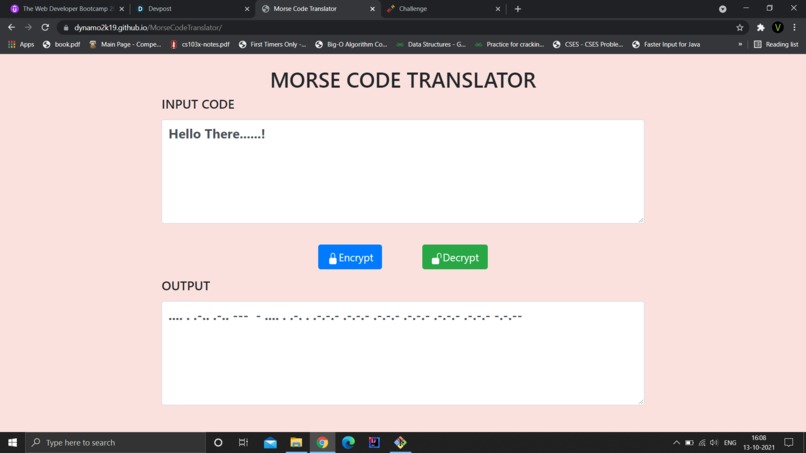Open the Practice for crackin... bookmark

[x=509, y=45]
